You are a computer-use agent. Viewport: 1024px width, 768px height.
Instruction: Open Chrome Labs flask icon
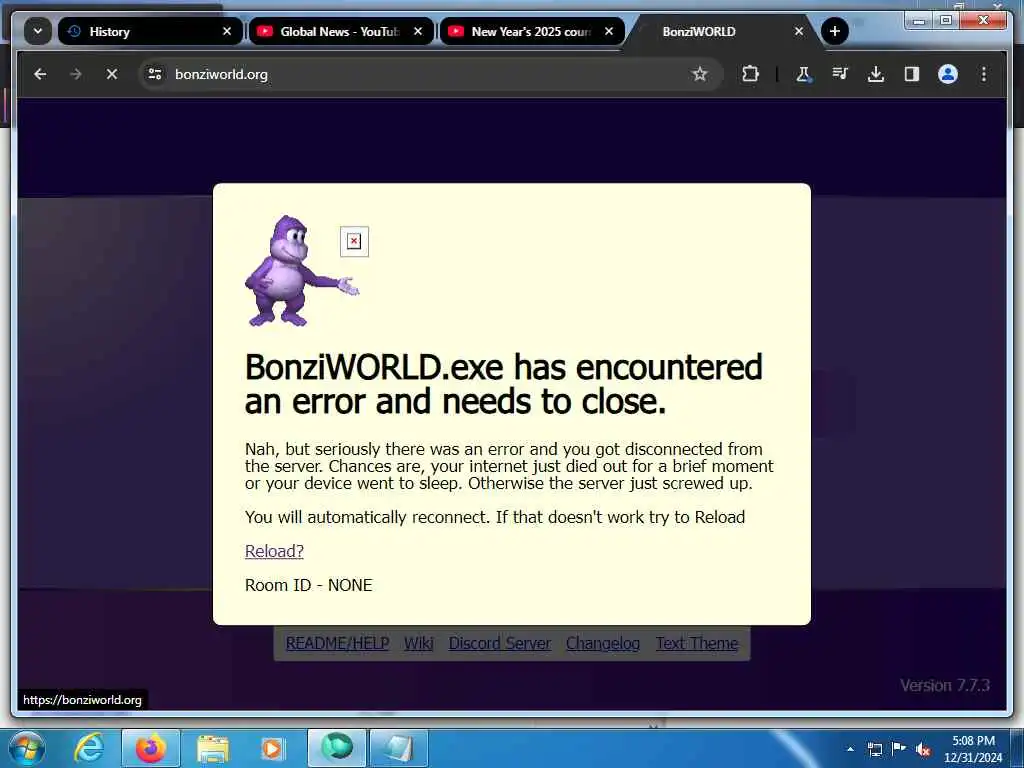(804, 74)
